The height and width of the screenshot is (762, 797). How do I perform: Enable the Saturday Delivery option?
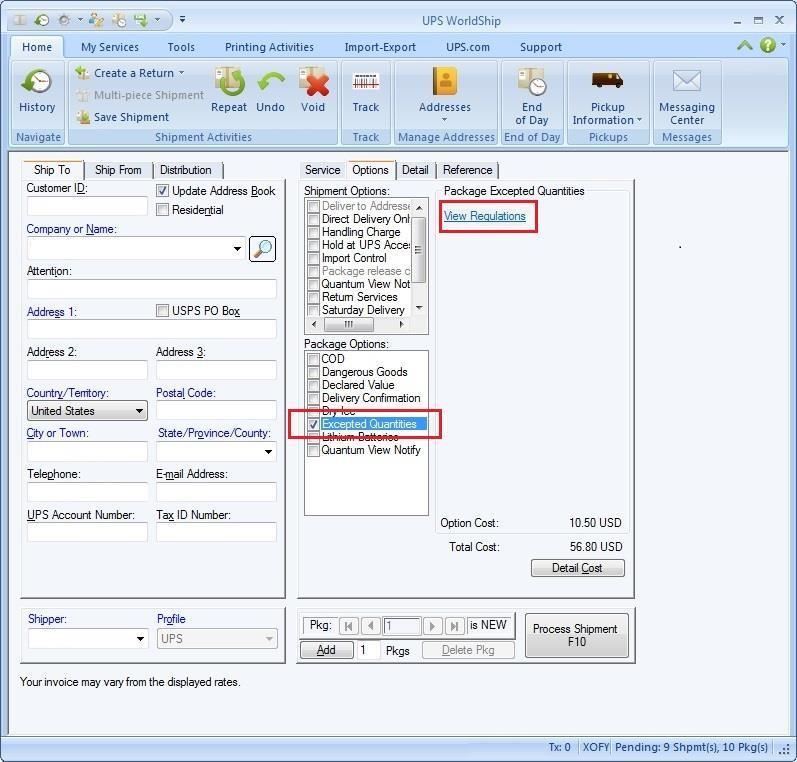point(314,310)
